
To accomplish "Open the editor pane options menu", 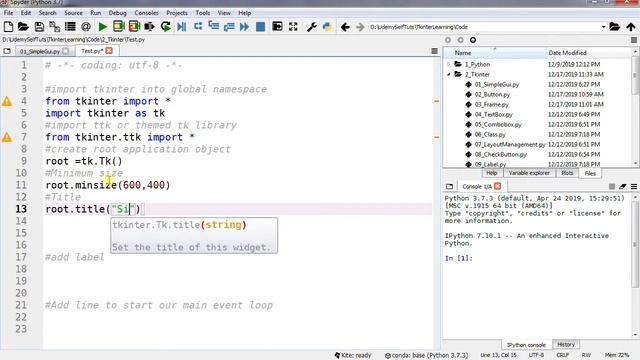I will (434, 51).
